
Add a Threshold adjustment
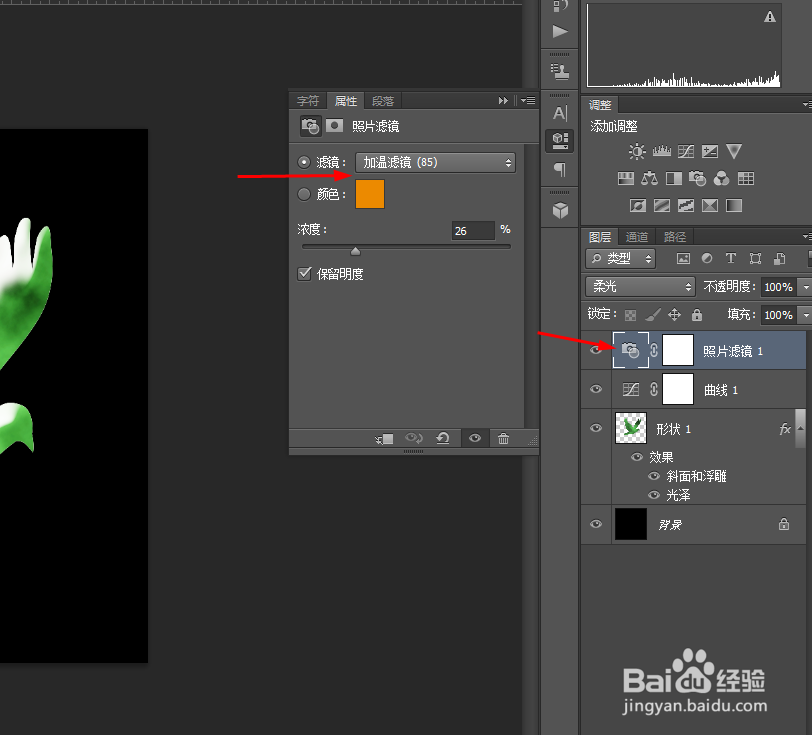pos(686,206)
